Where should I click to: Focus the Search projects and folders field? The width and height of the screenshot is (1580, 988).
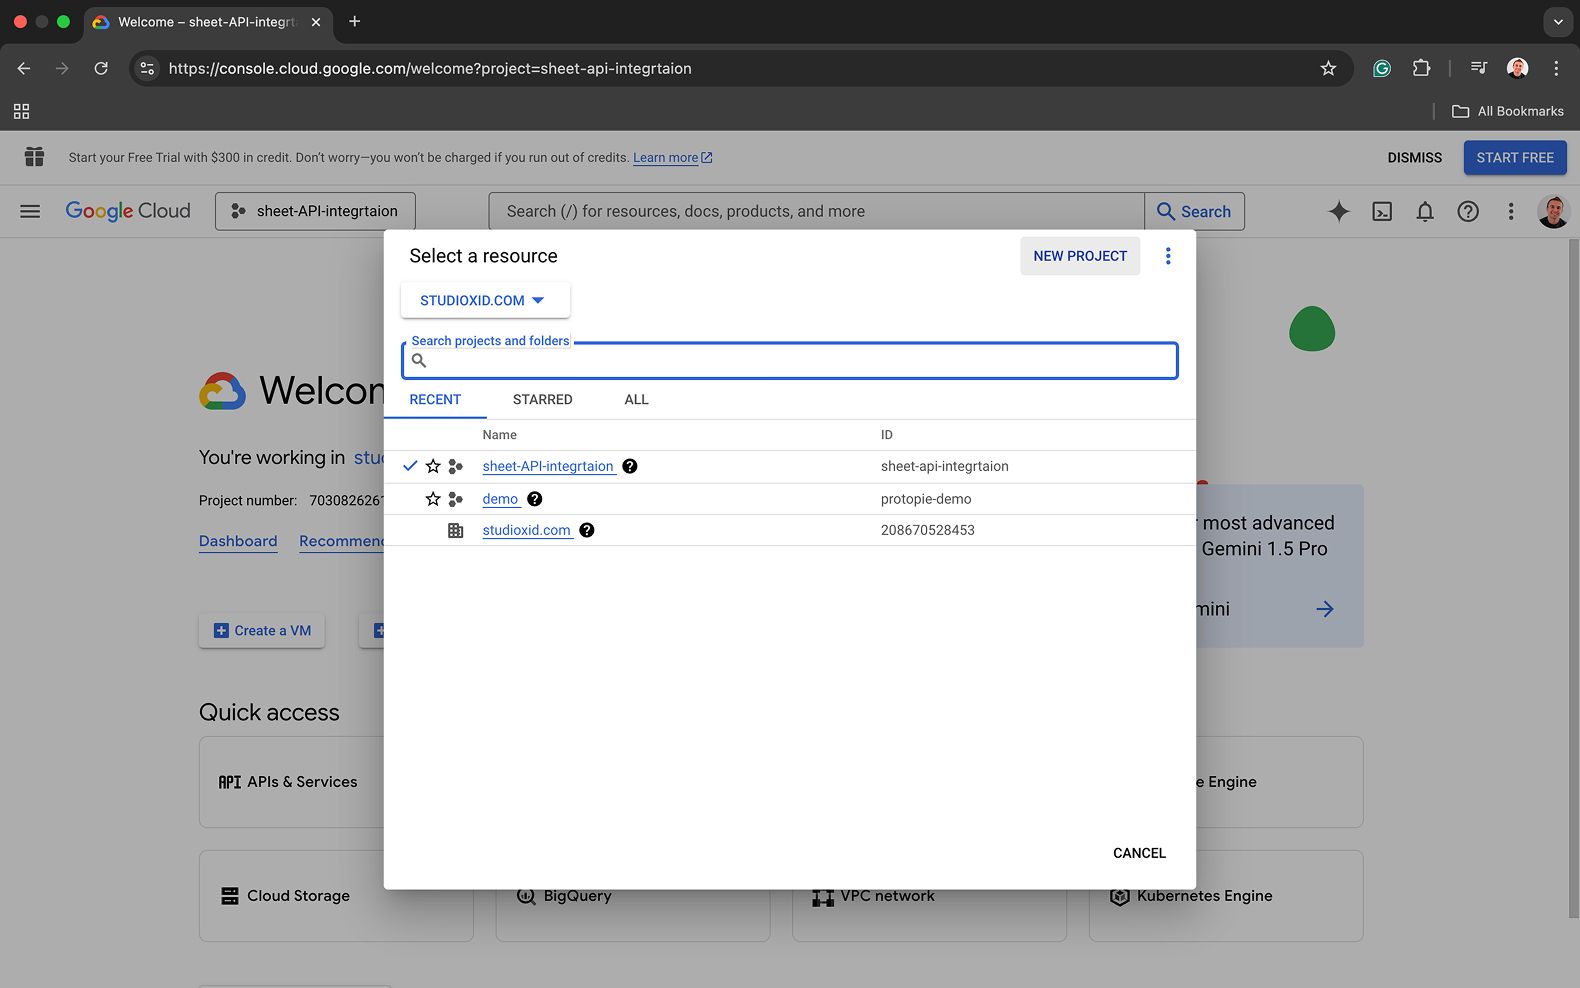(x=790, y=361)
